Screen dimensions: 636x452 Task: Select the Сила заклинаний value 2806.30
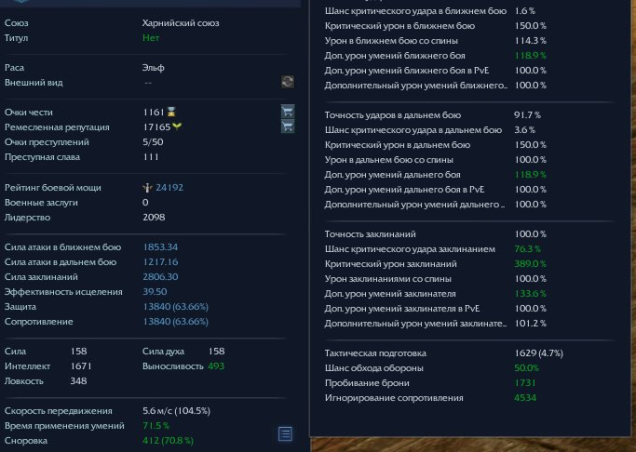click(x=160, y=276)
